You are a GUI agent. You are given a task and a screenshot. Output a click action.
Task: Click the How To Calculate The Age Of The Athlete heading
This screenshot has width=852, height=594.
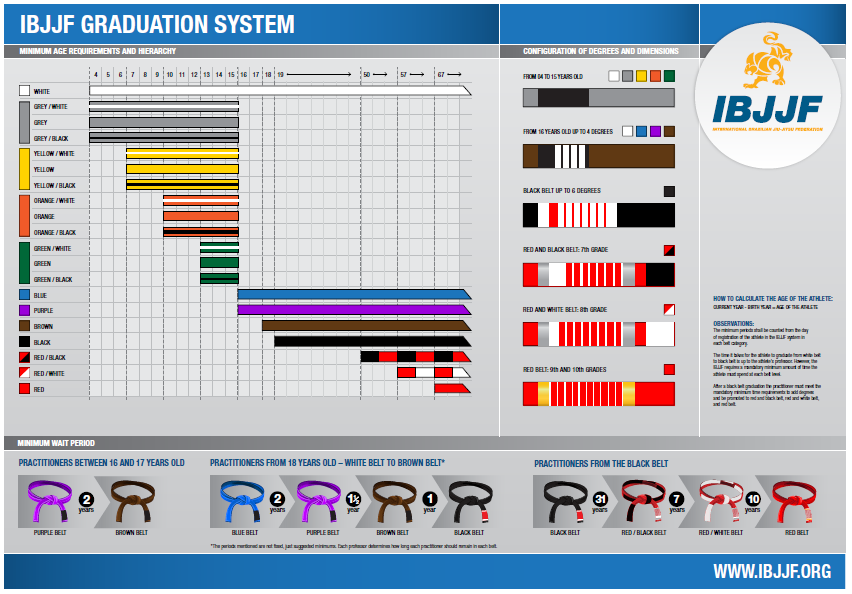click(x=773, y=298)
